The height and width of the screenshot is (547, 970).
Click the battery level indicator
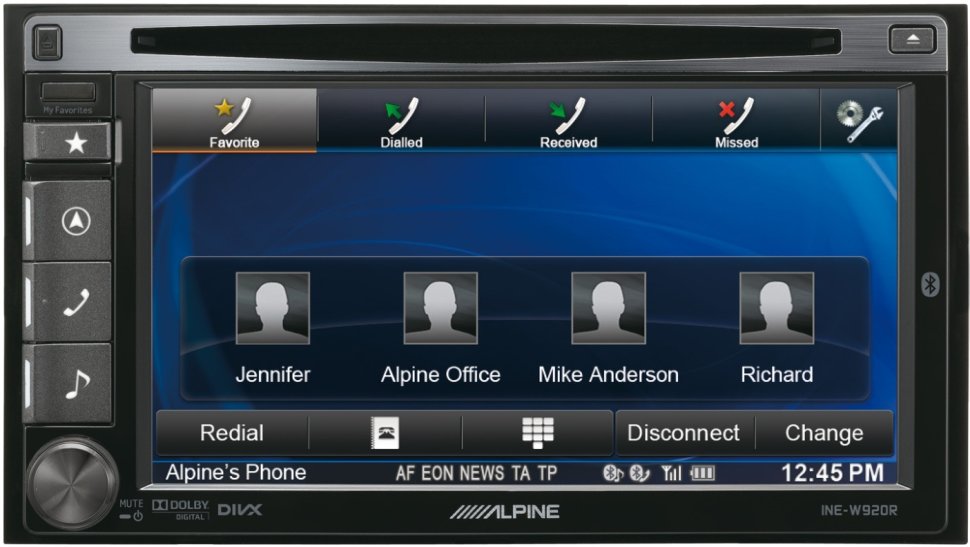pos(702,473)
